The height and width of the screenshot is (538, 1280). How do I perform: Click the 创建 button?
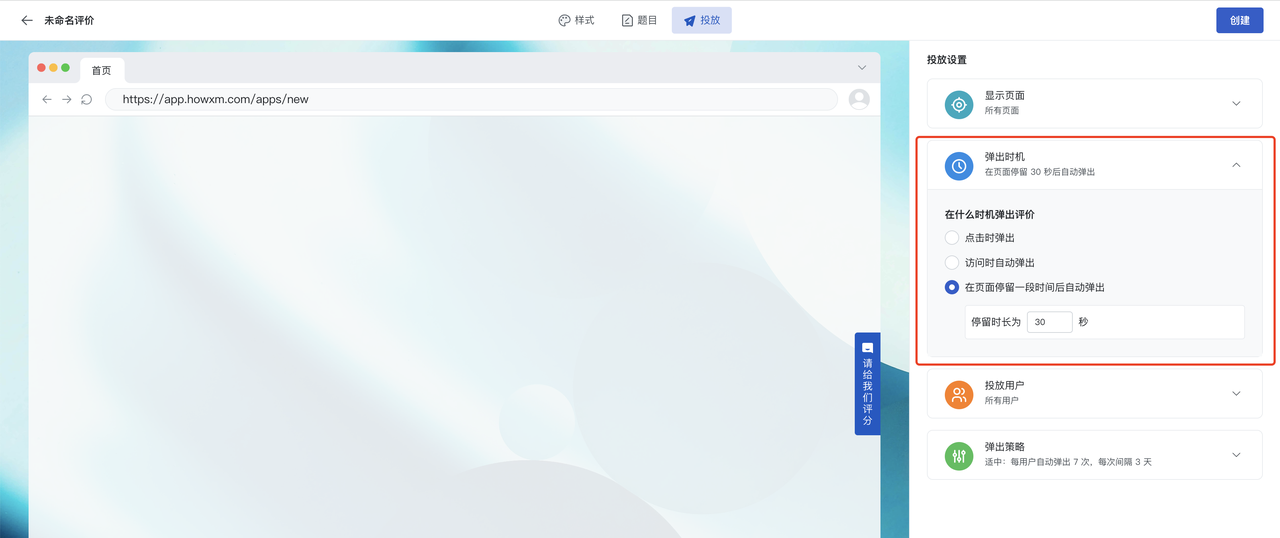(x=1240, y=20)
